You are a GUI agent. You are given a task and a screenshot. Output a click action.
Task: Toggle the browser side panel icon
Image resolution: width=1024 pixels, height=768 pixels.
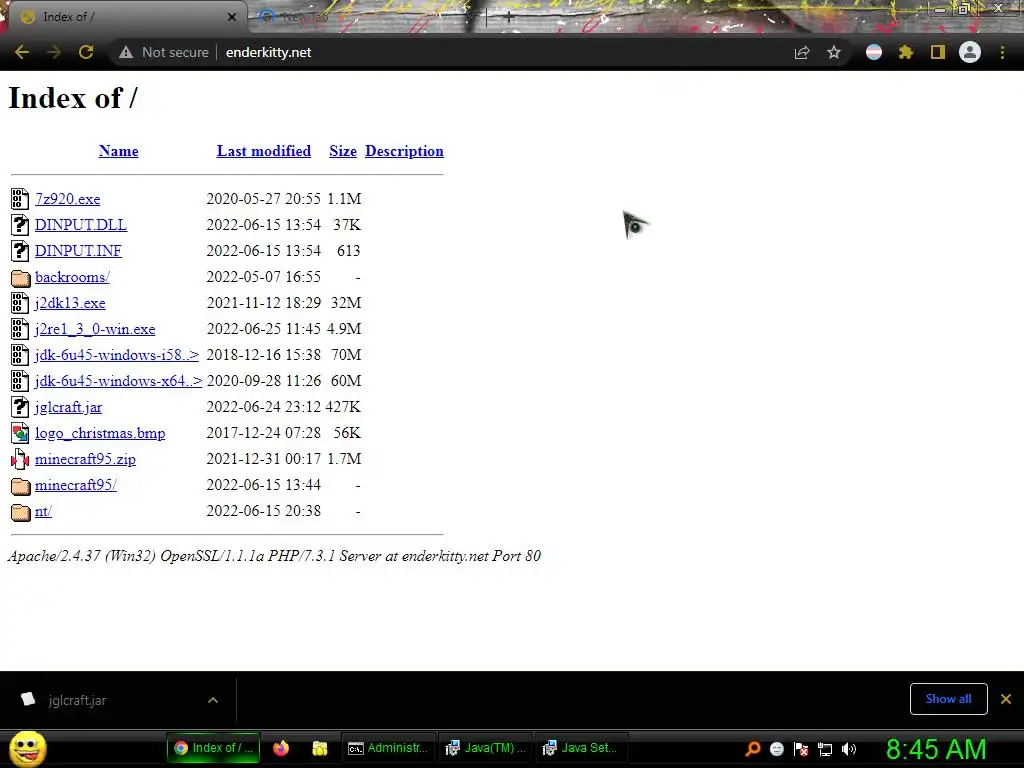click(938, 52)
